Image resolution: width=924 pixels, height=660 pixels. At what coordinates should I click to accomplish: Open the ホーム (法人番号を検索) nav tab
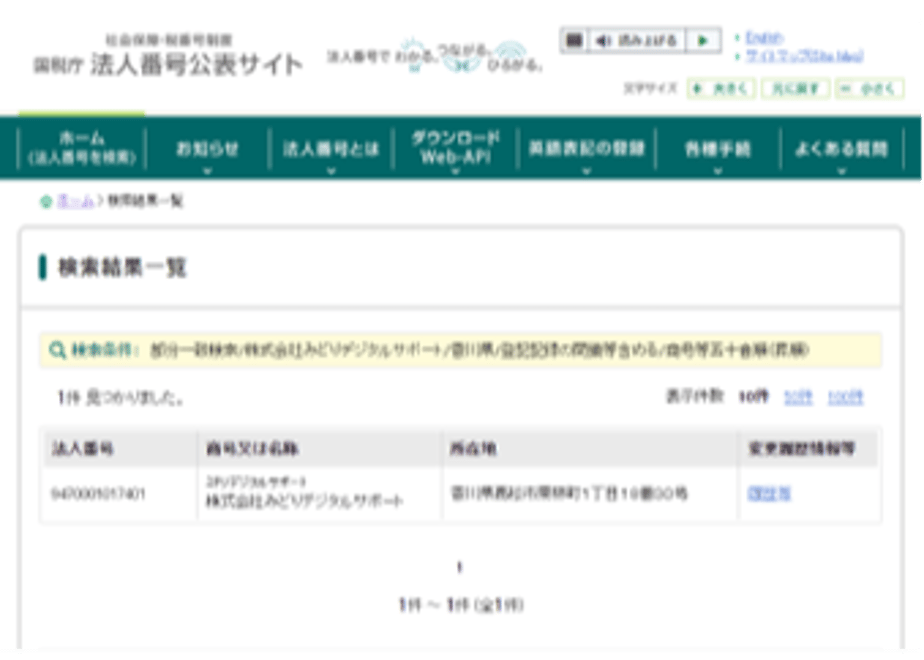82,148
